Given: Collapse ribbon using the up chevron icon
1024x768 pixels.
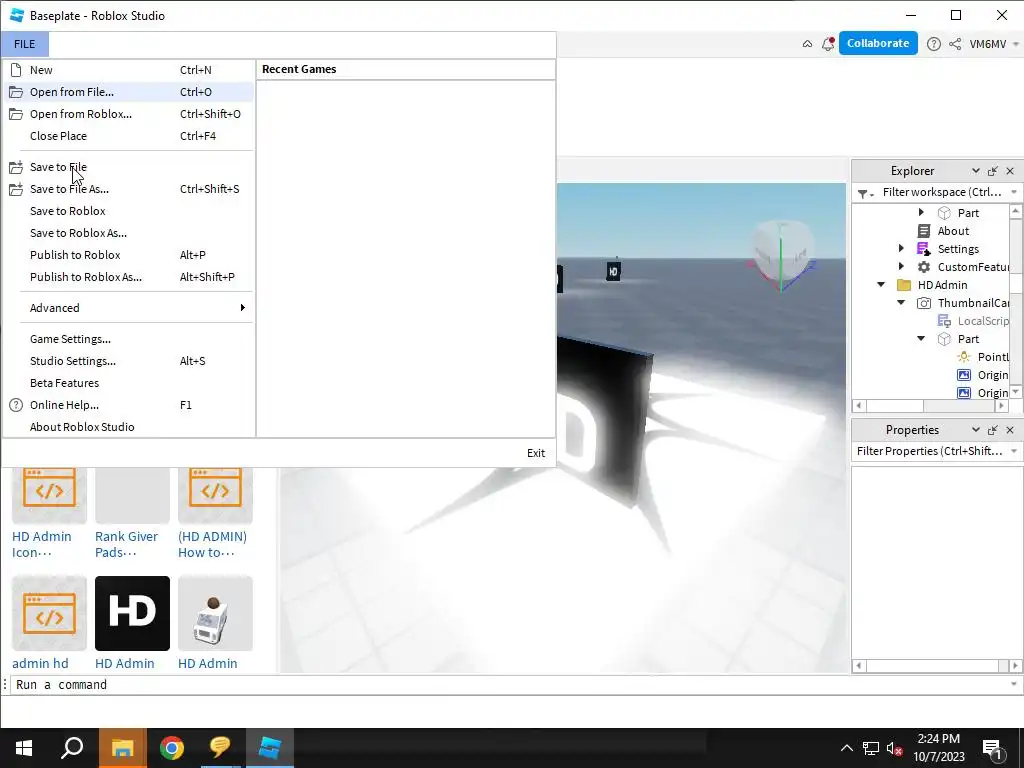Looking at the screenshot, I should (807, 44).
